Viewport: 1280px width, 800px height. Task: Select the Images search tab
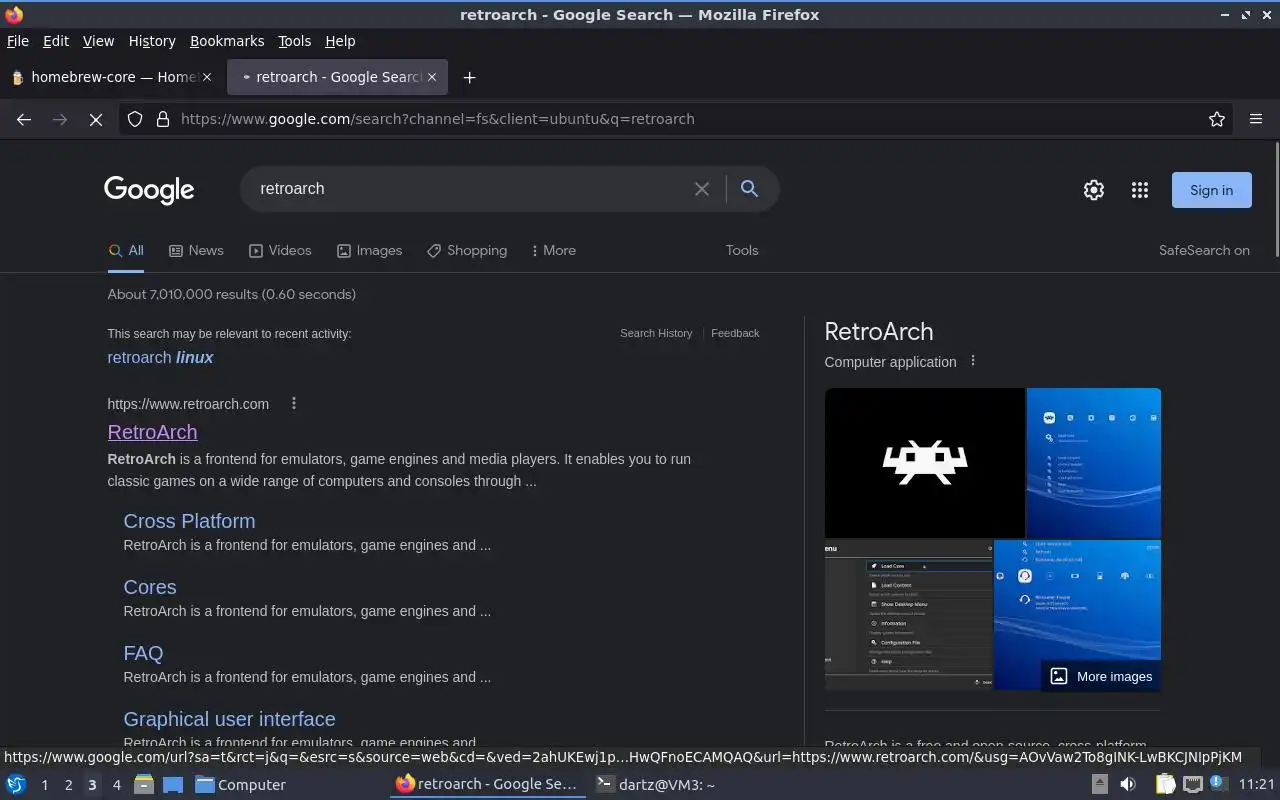coord(369,251)
